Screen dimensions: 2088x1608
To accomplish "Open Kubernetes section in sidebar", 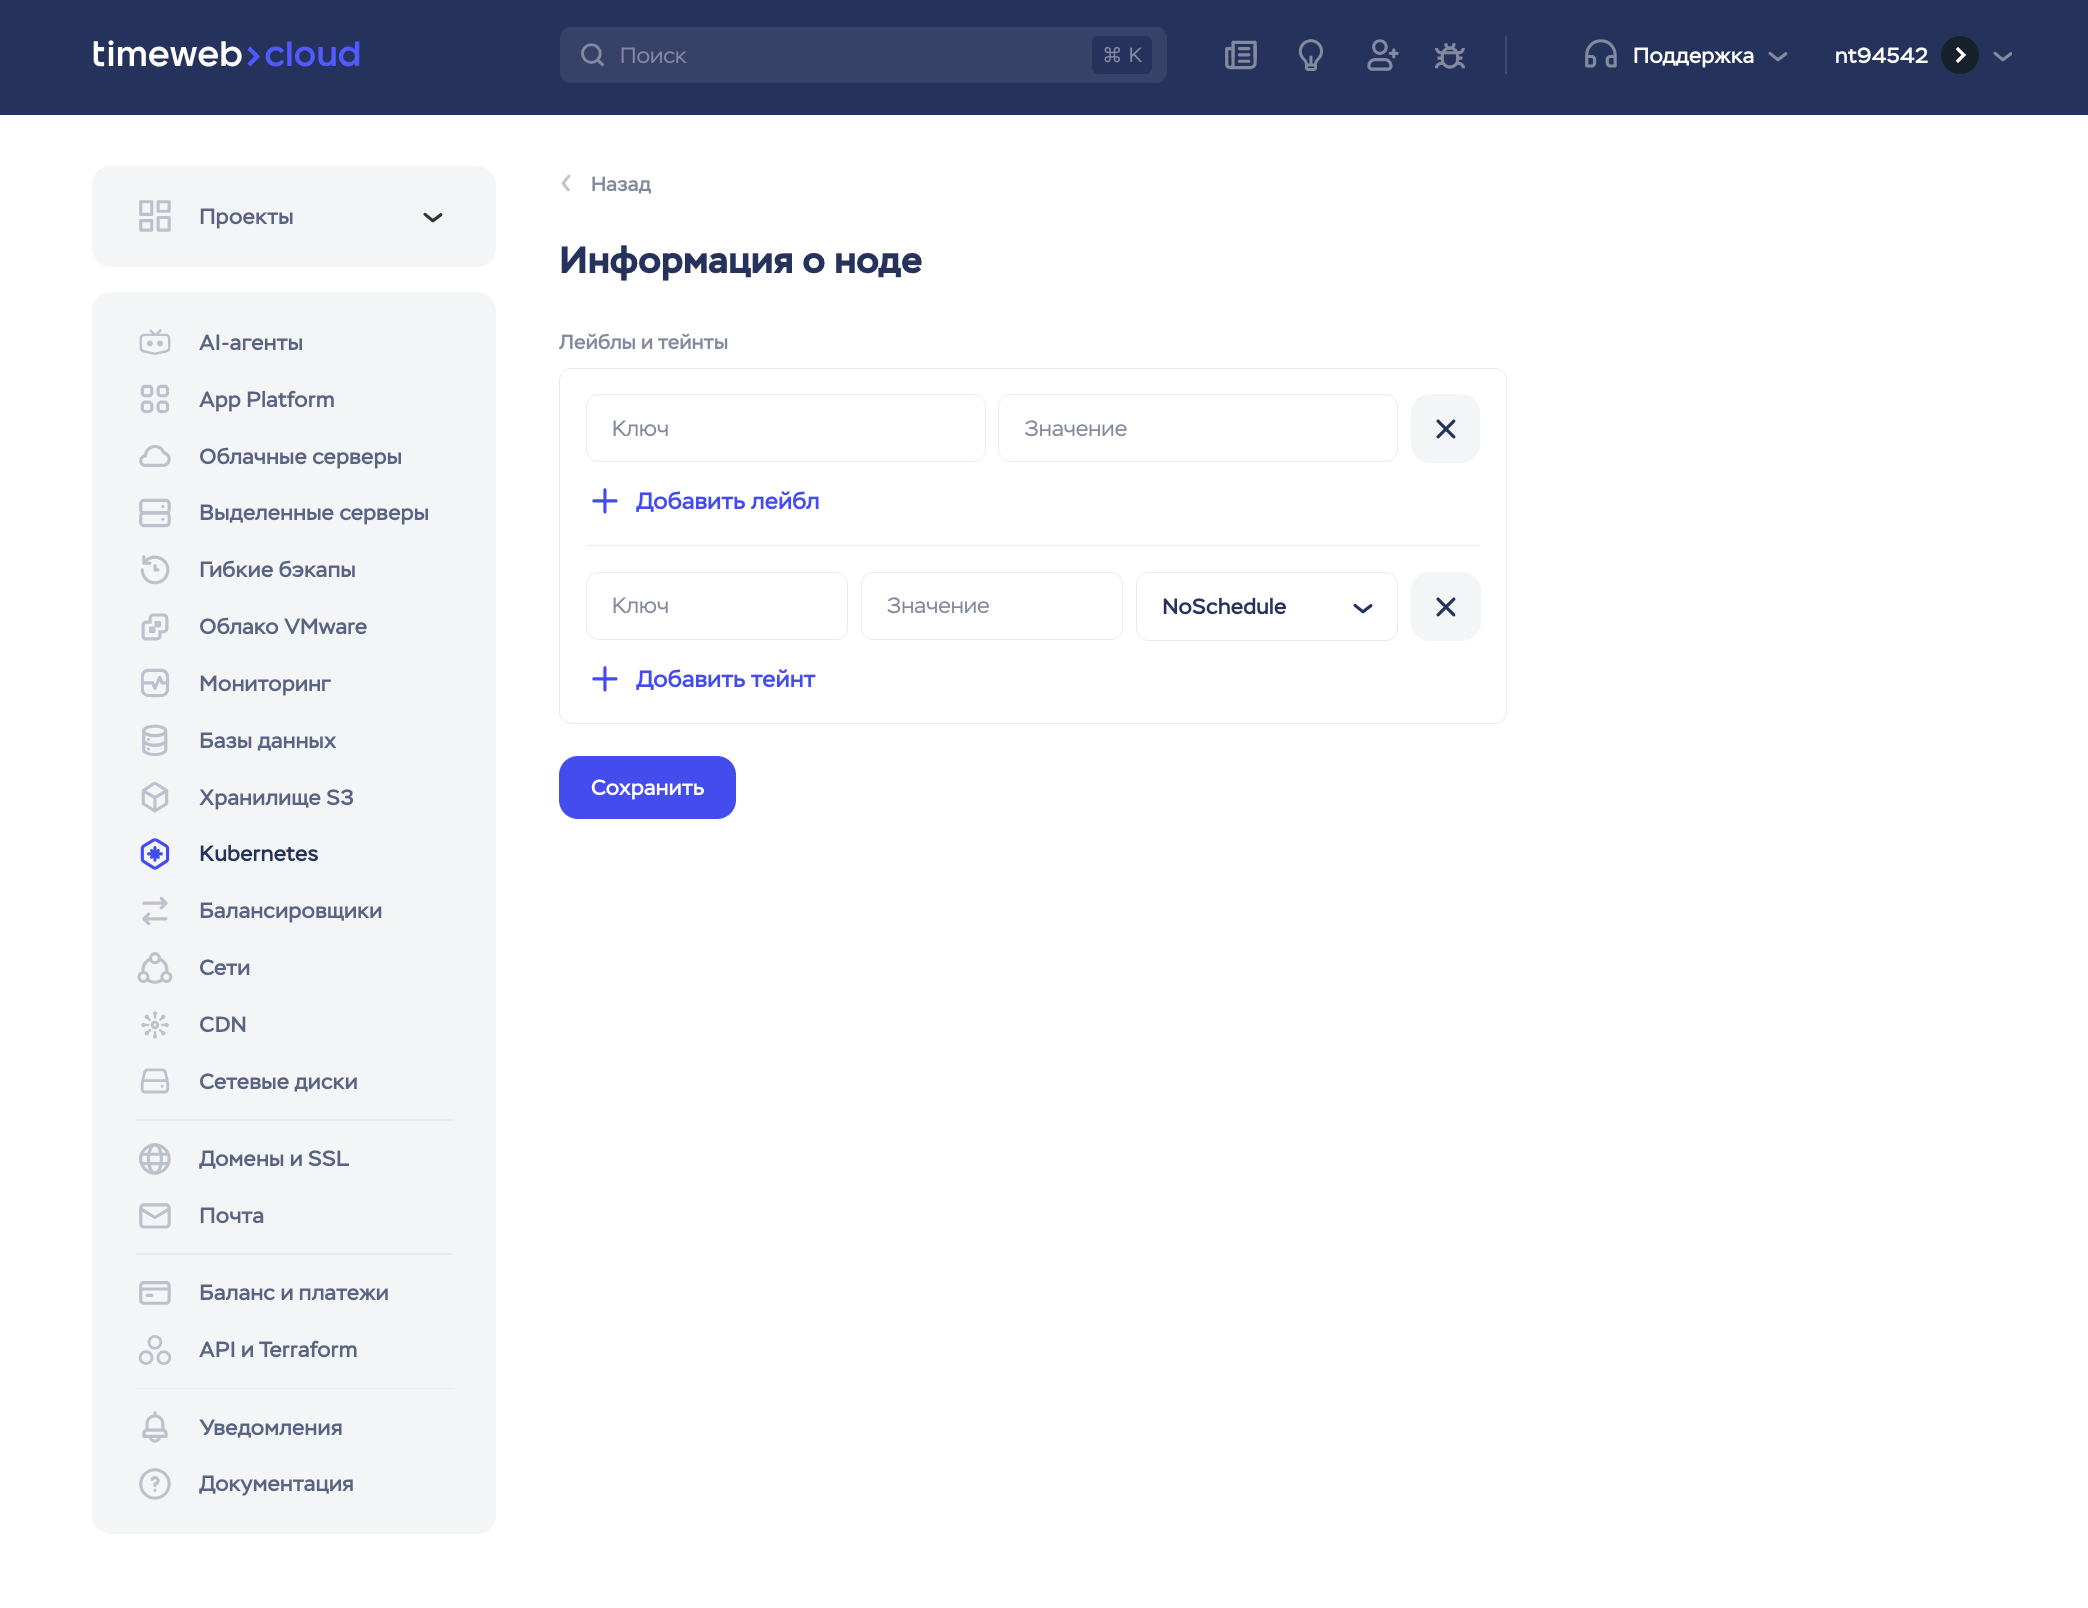I will pyautogui.click(x=258, y=853).
